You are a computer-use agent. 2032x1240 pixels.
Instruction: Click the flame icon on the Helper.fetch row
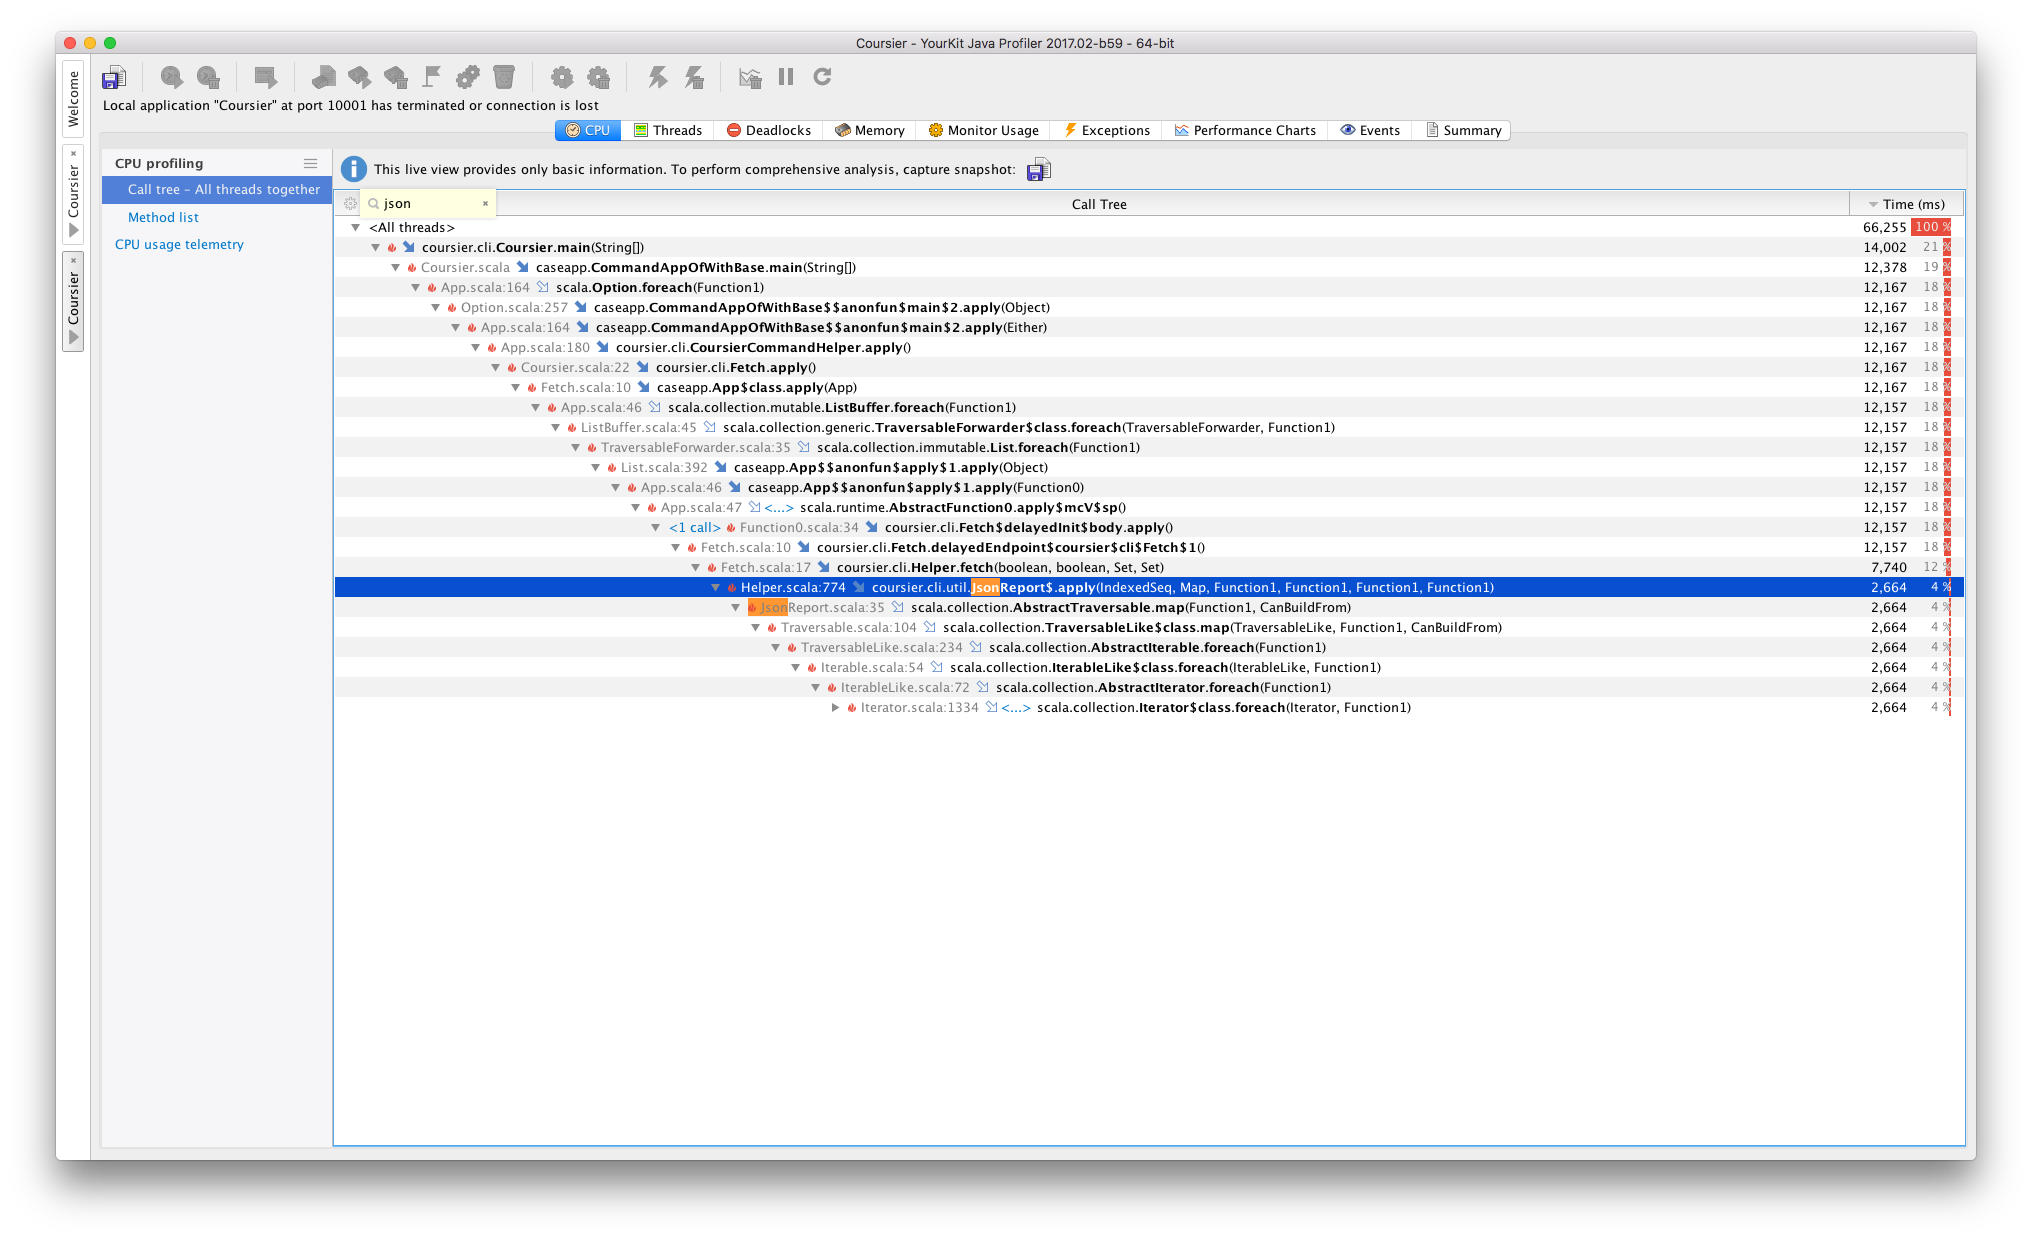(711, 567)
